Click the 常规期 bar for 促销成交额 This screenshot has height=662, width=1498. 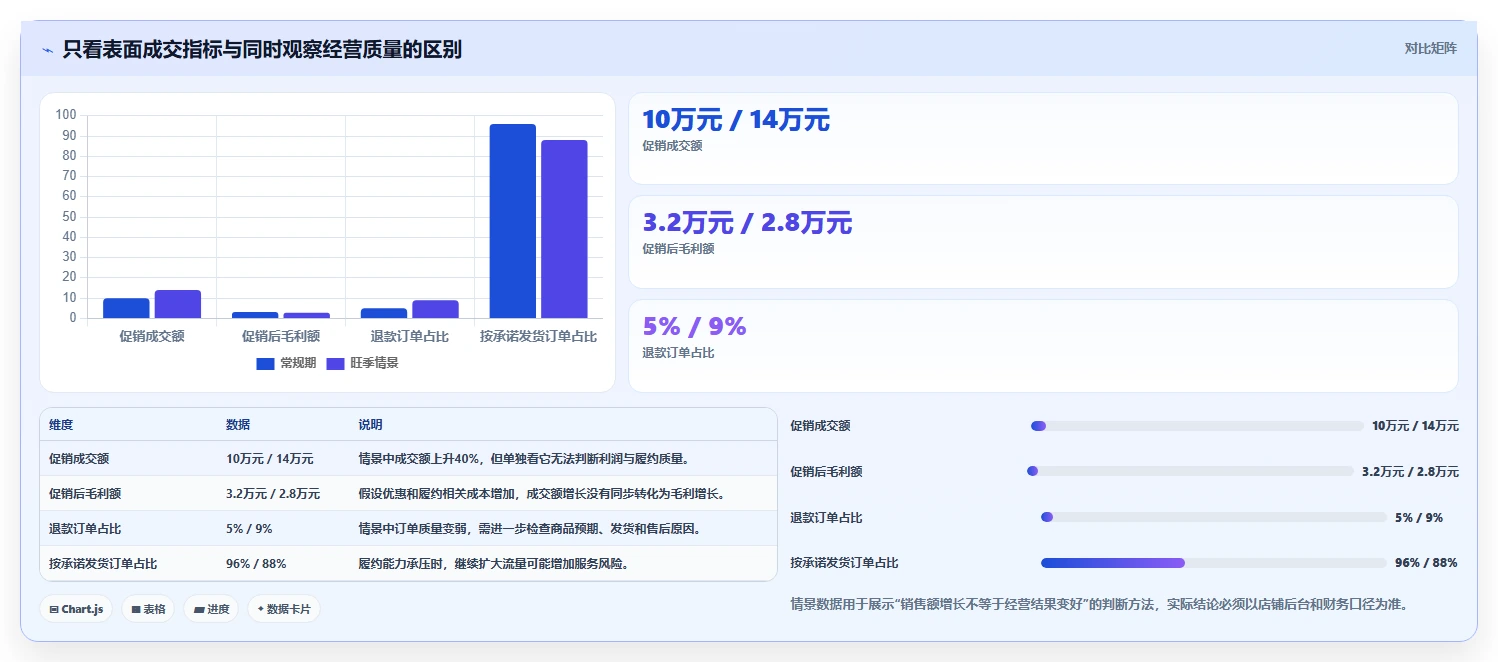pyautogui.click(x=126, y=308)
